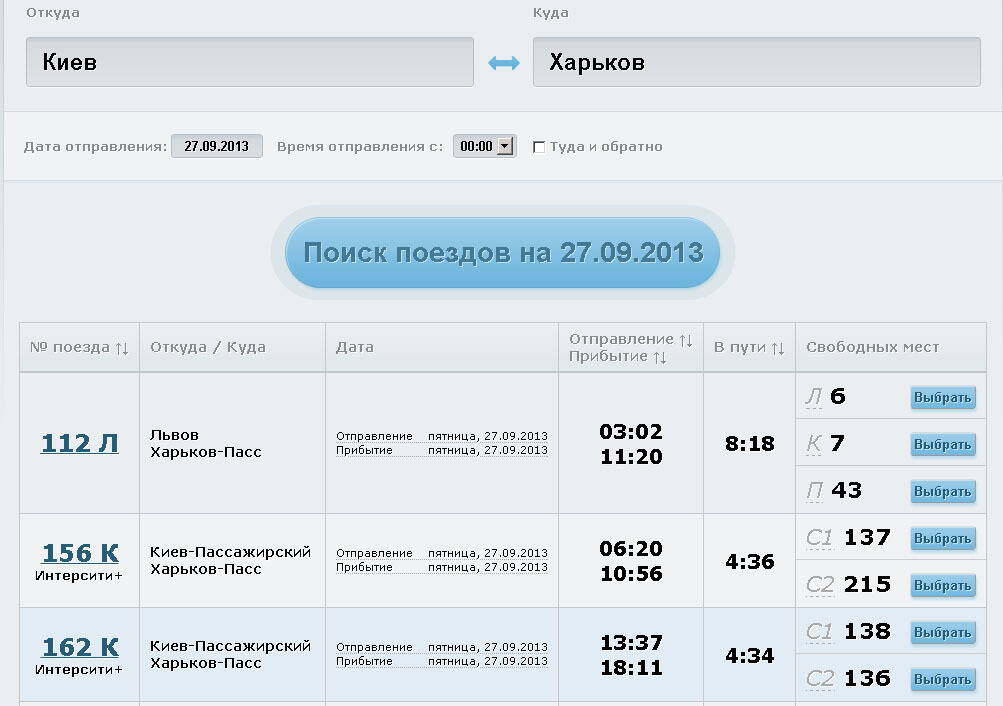Click the destination field containing Харьков
The height and width of the screenshot is (706, 1003).
(x=756, y=62)
